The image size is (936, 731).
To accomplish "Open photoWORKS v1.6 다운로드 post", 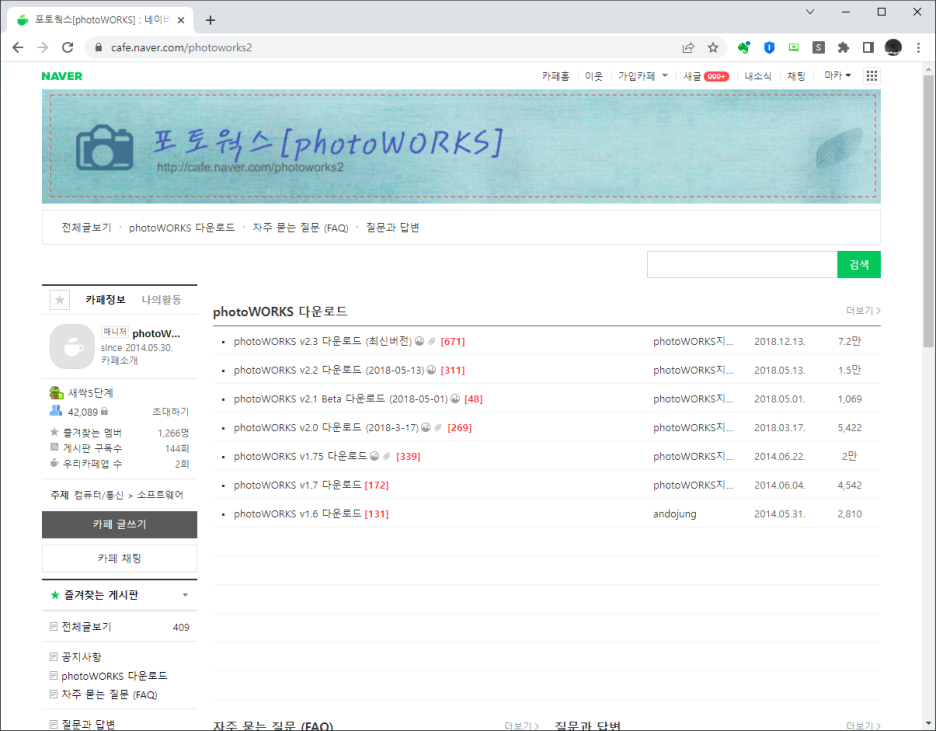I will coord(297,514).
